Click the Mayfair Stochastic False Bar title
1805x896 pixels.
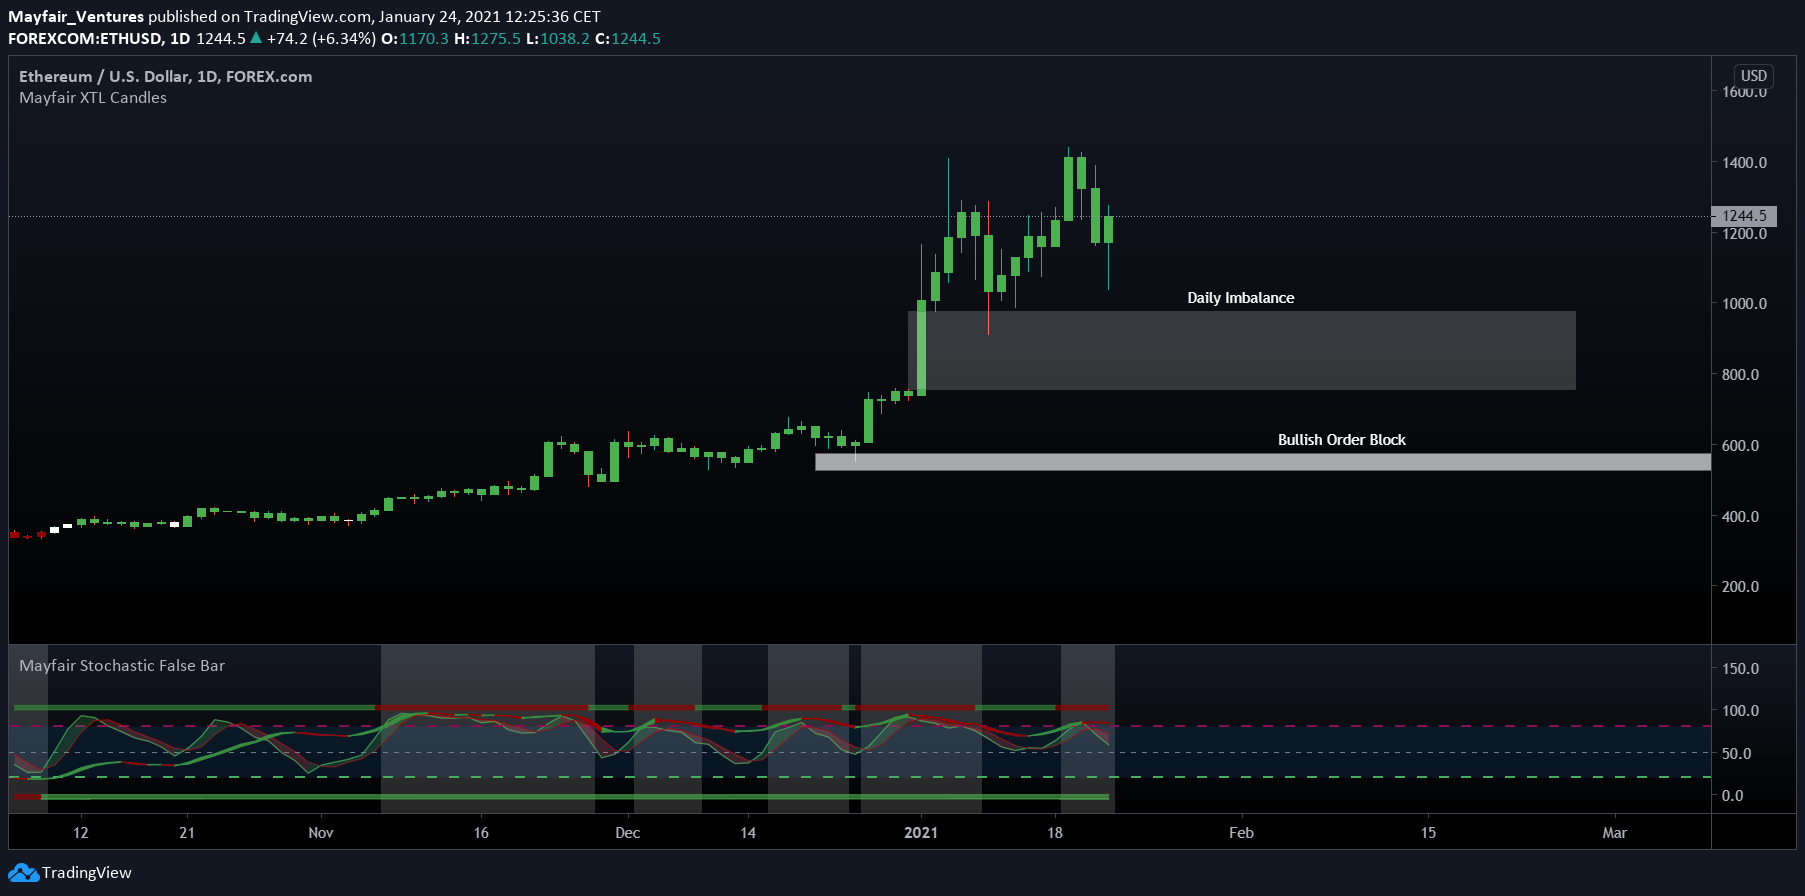point(122,666)
